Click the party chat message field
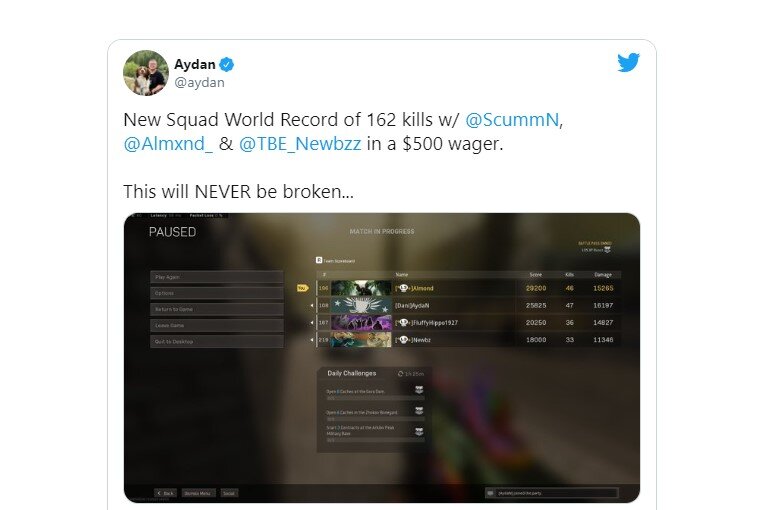 551,493
